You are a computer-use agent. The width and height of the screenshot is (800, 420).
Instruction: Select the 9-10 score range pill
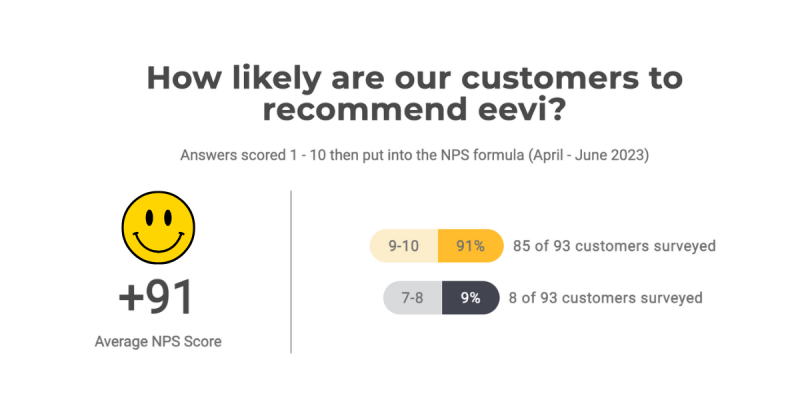tap(404, 246)
